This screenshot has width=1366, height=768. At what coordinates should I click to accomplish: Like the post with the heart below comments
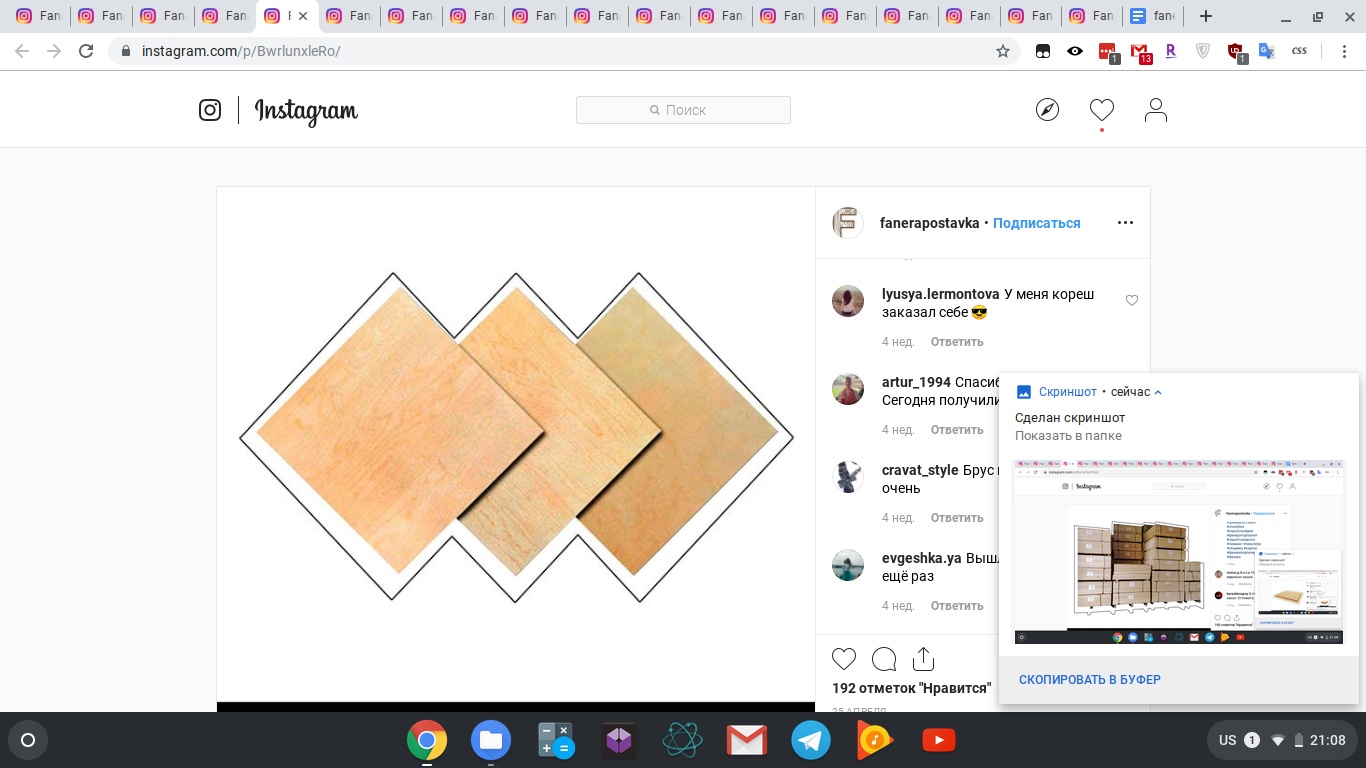844,659
